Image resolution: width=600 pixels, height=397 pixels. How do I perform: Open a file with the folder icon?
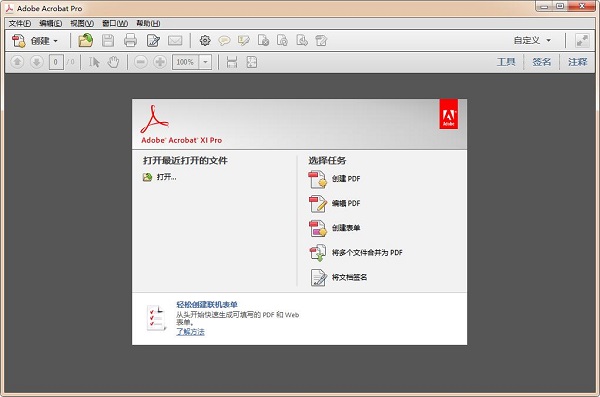pos(86,41)
